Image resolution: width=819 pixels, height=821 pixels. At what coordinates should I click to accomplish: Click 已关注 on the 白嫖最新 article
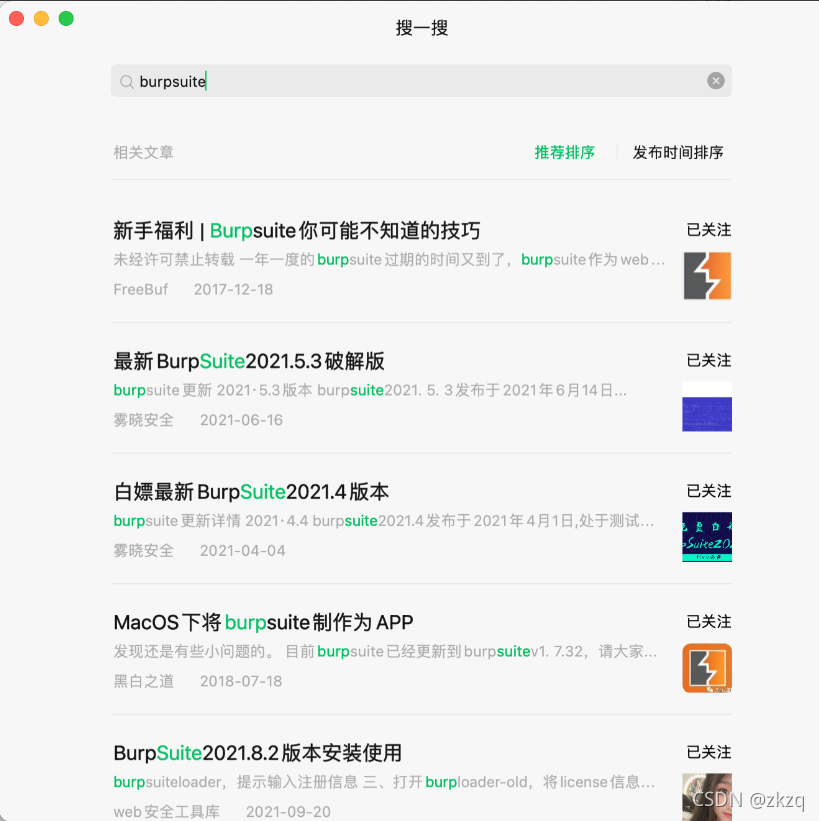pyautogui.click(x=709, y=491)
